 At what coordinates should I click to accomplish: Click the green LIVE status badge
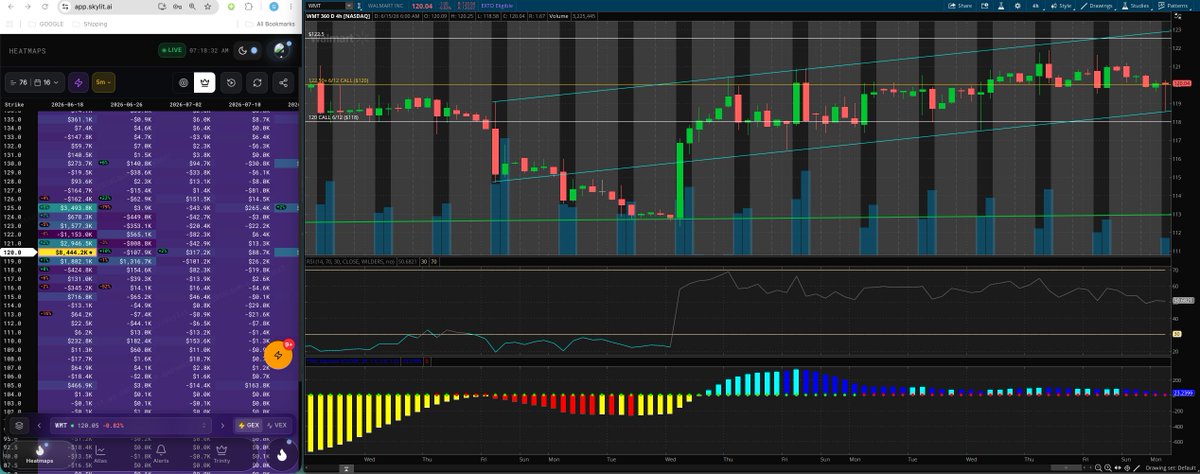click(x=172, y=50)
